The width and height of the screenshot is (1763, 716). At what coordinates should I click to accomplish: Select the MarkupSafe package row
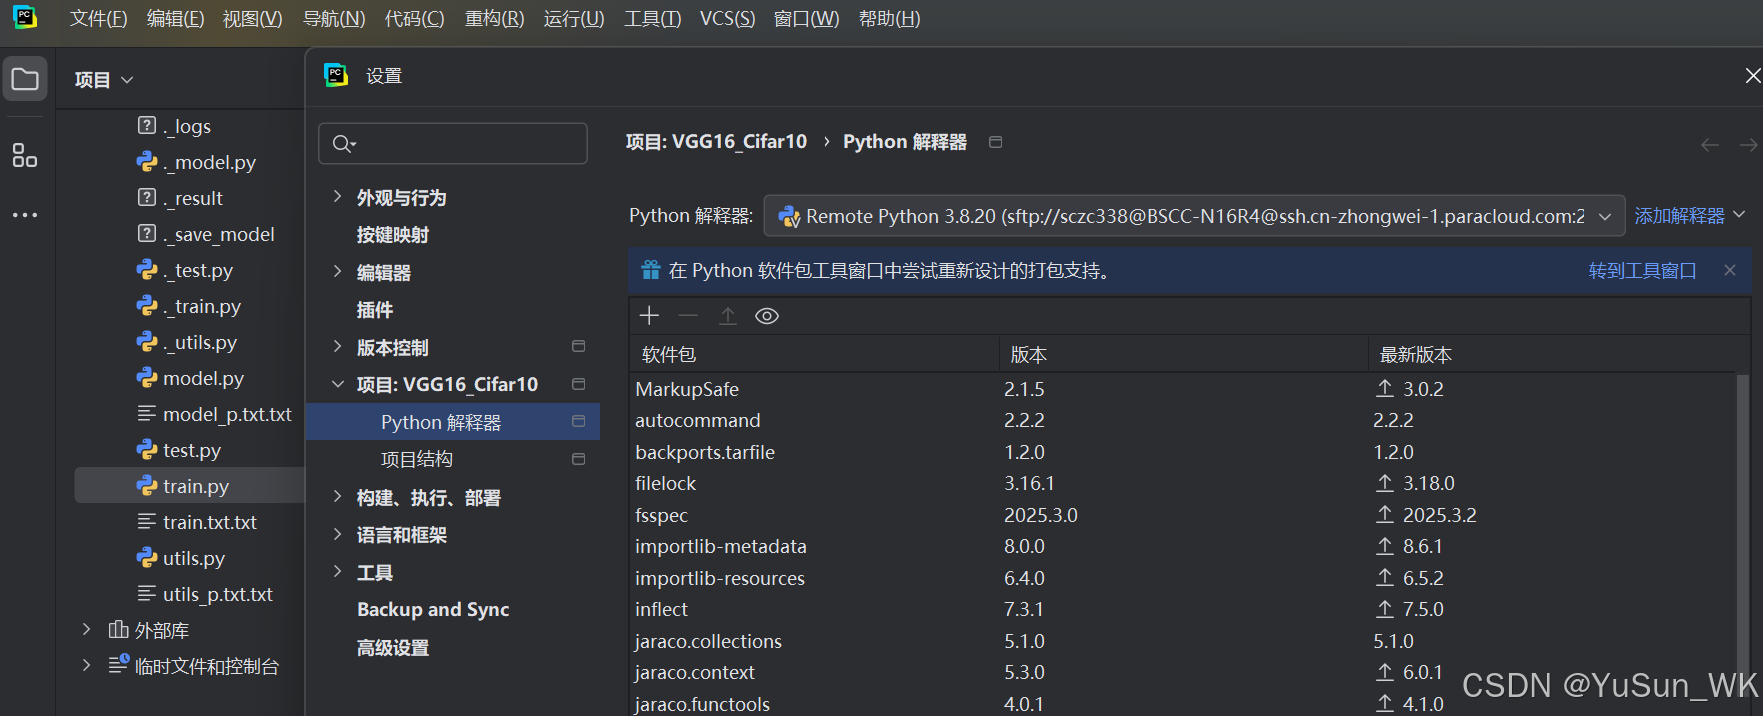(1185, 389)
